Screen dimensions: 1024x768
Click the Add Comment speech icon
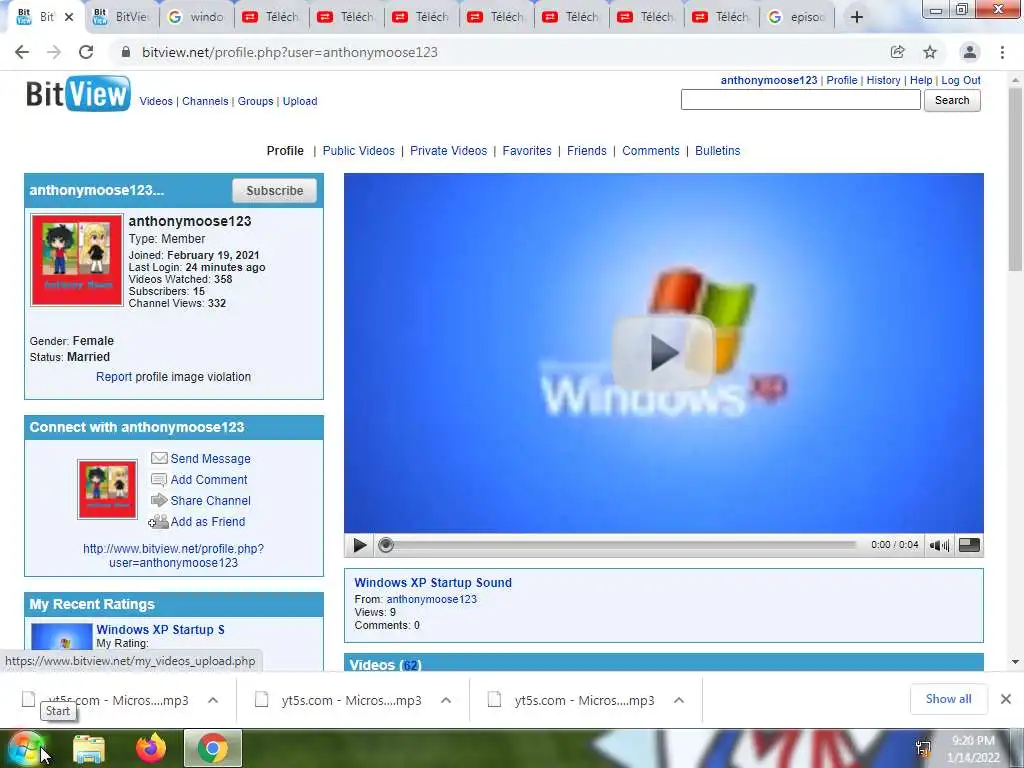[159, 480]
